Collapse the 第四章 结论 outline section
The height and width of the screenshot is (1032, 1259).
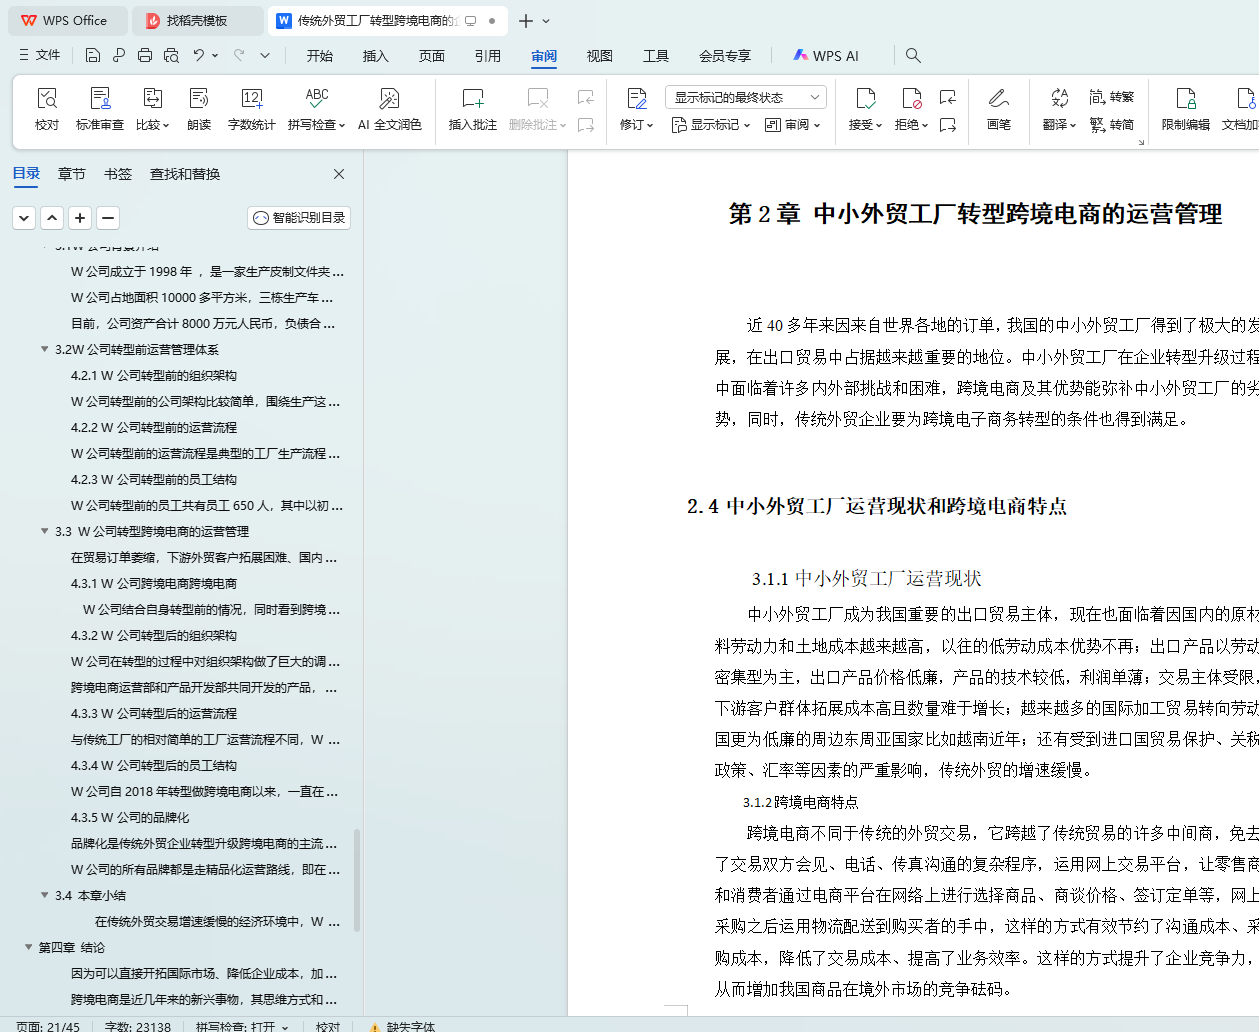coord(28,947)
